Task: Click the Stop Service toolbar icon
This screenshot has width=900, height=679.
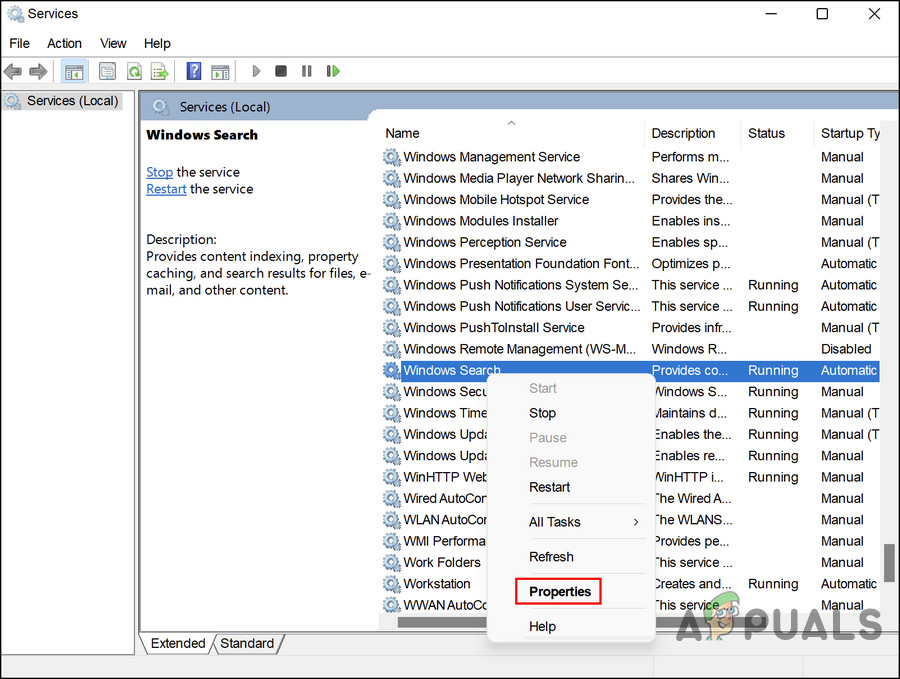Action: click(281, 71)
